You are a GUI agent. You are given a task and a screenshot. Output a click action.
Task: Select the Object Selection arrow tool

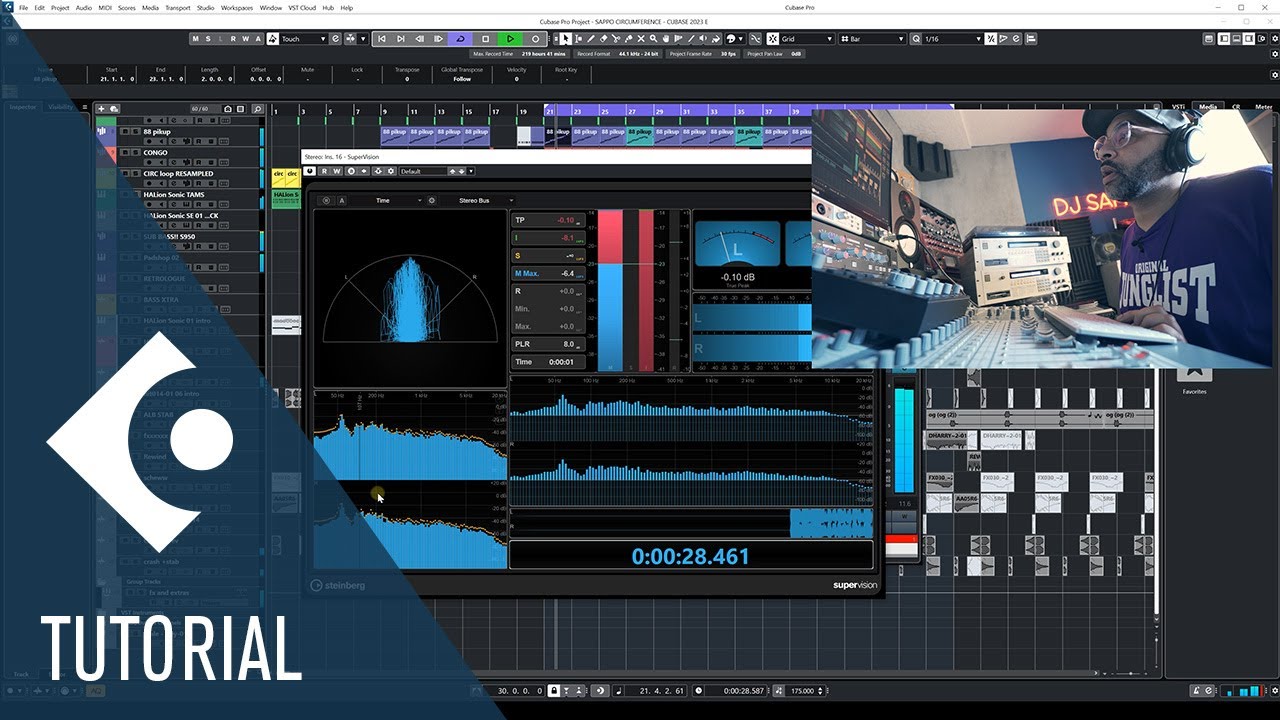(565, 39)
